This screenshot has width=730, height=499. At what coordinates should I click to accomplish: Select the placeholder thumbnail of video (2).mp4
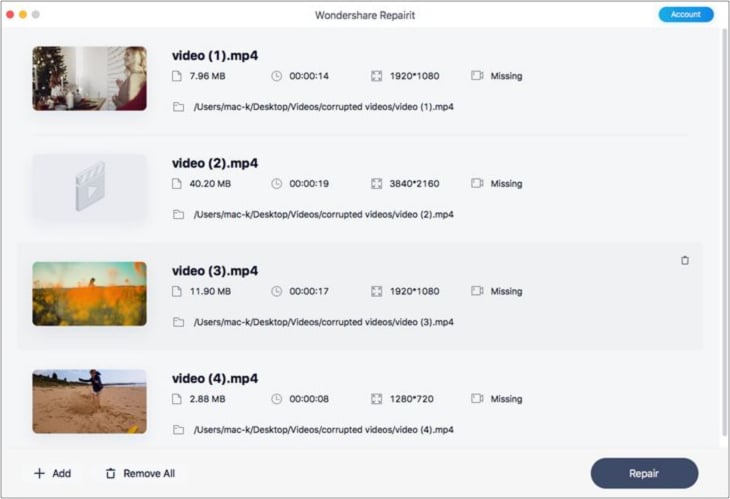(89, 186)
